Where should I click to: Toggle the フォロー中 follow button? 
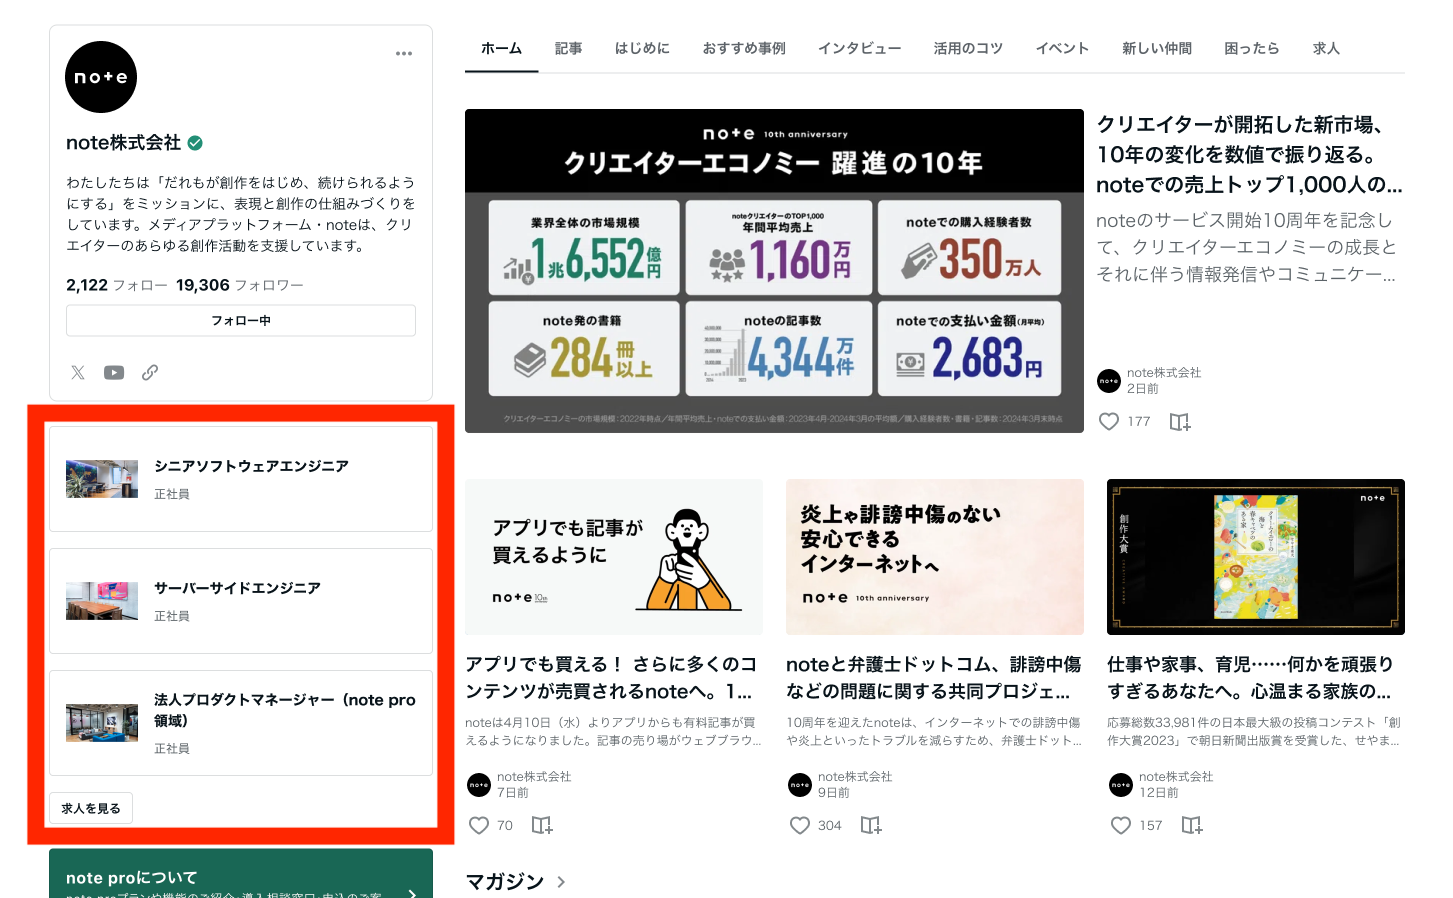click(x=241, y=321)
